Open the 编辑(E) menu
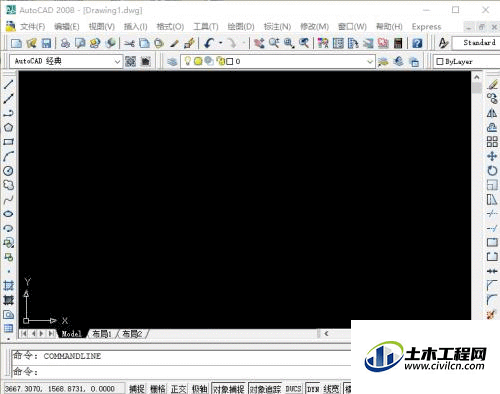The image size is (500, 394). pyautogui.click(x=67, y=27)
